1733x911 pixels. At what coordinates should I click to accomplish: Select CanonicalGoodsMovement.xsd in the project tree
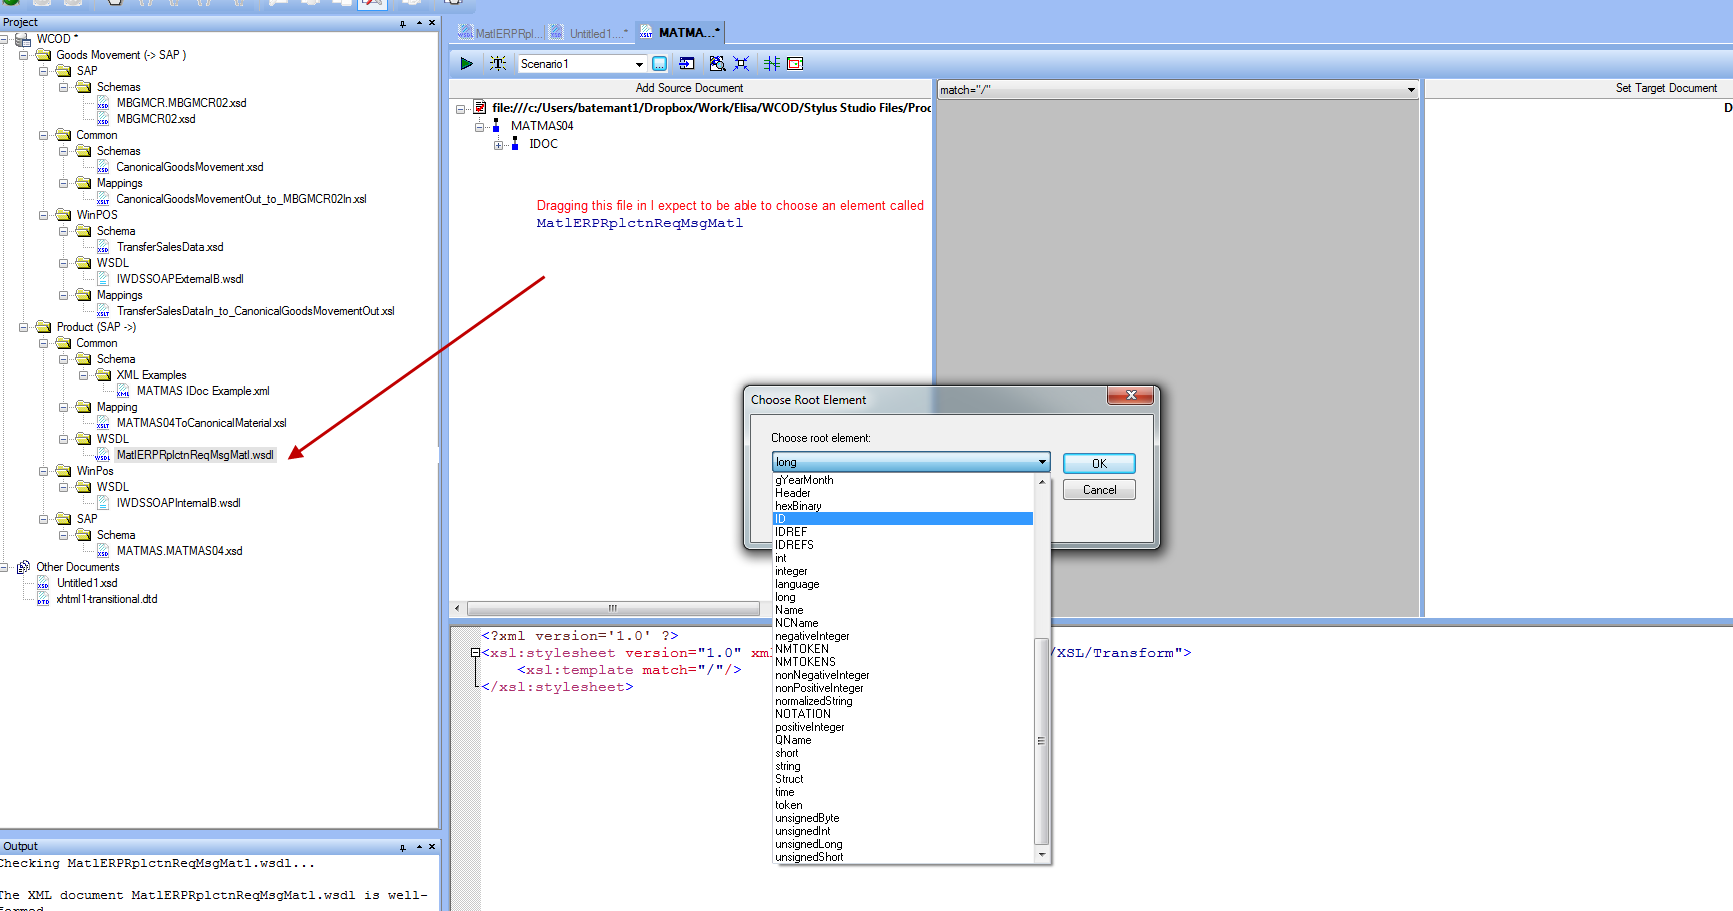pyautogui.click(x=189, y=167)
